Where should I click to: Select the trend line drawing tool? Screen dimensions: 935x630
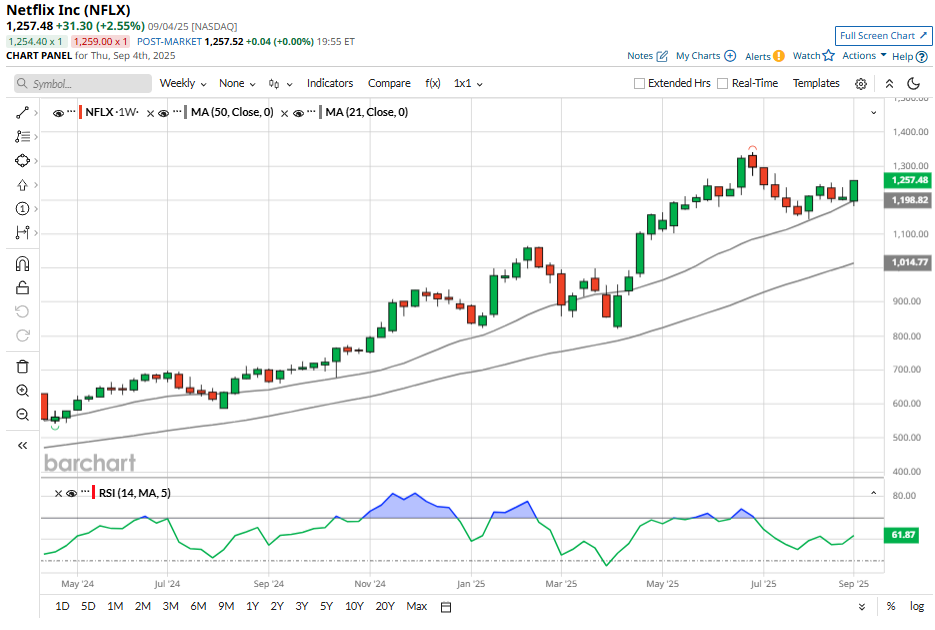point(22,113)
